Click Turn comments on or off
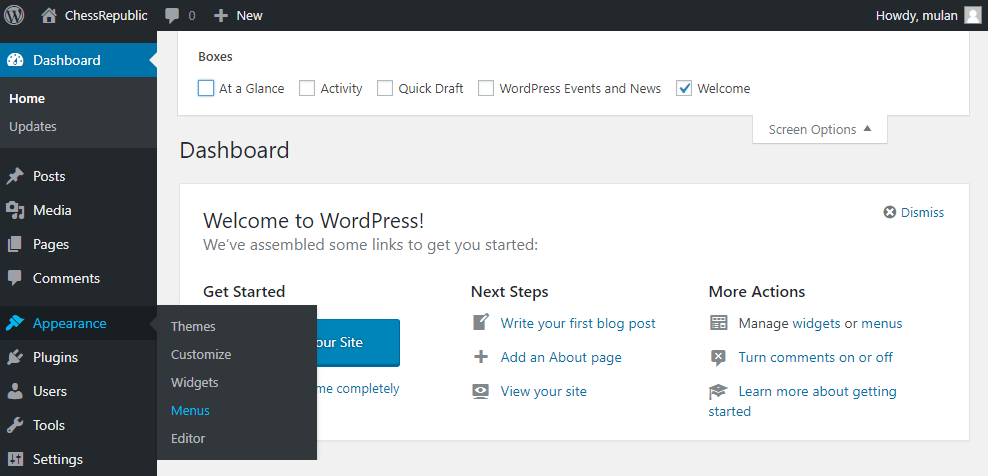The image size is (988, 476). pyautogui.click(x=815, y=357)
